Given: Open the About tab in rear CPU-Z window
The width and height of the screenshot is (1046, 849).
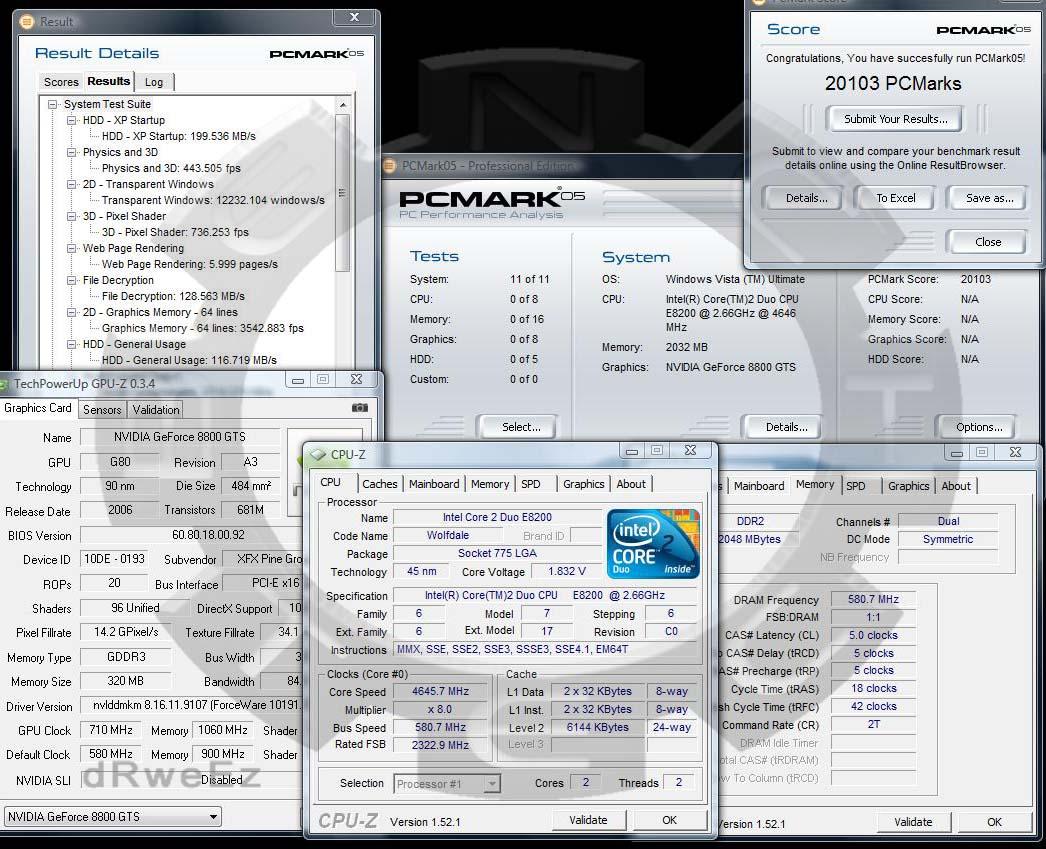Looking at the screenshot, I should pyautogui.click(x=956, y=486).
